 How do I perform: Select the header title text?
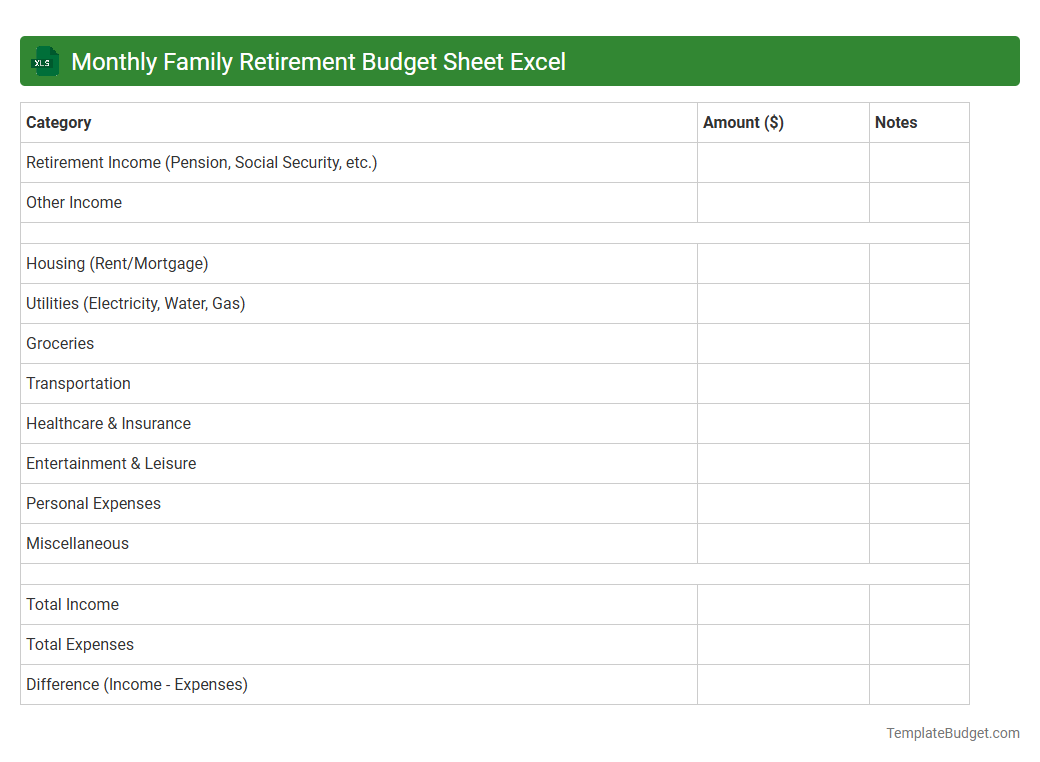[318, 61]
